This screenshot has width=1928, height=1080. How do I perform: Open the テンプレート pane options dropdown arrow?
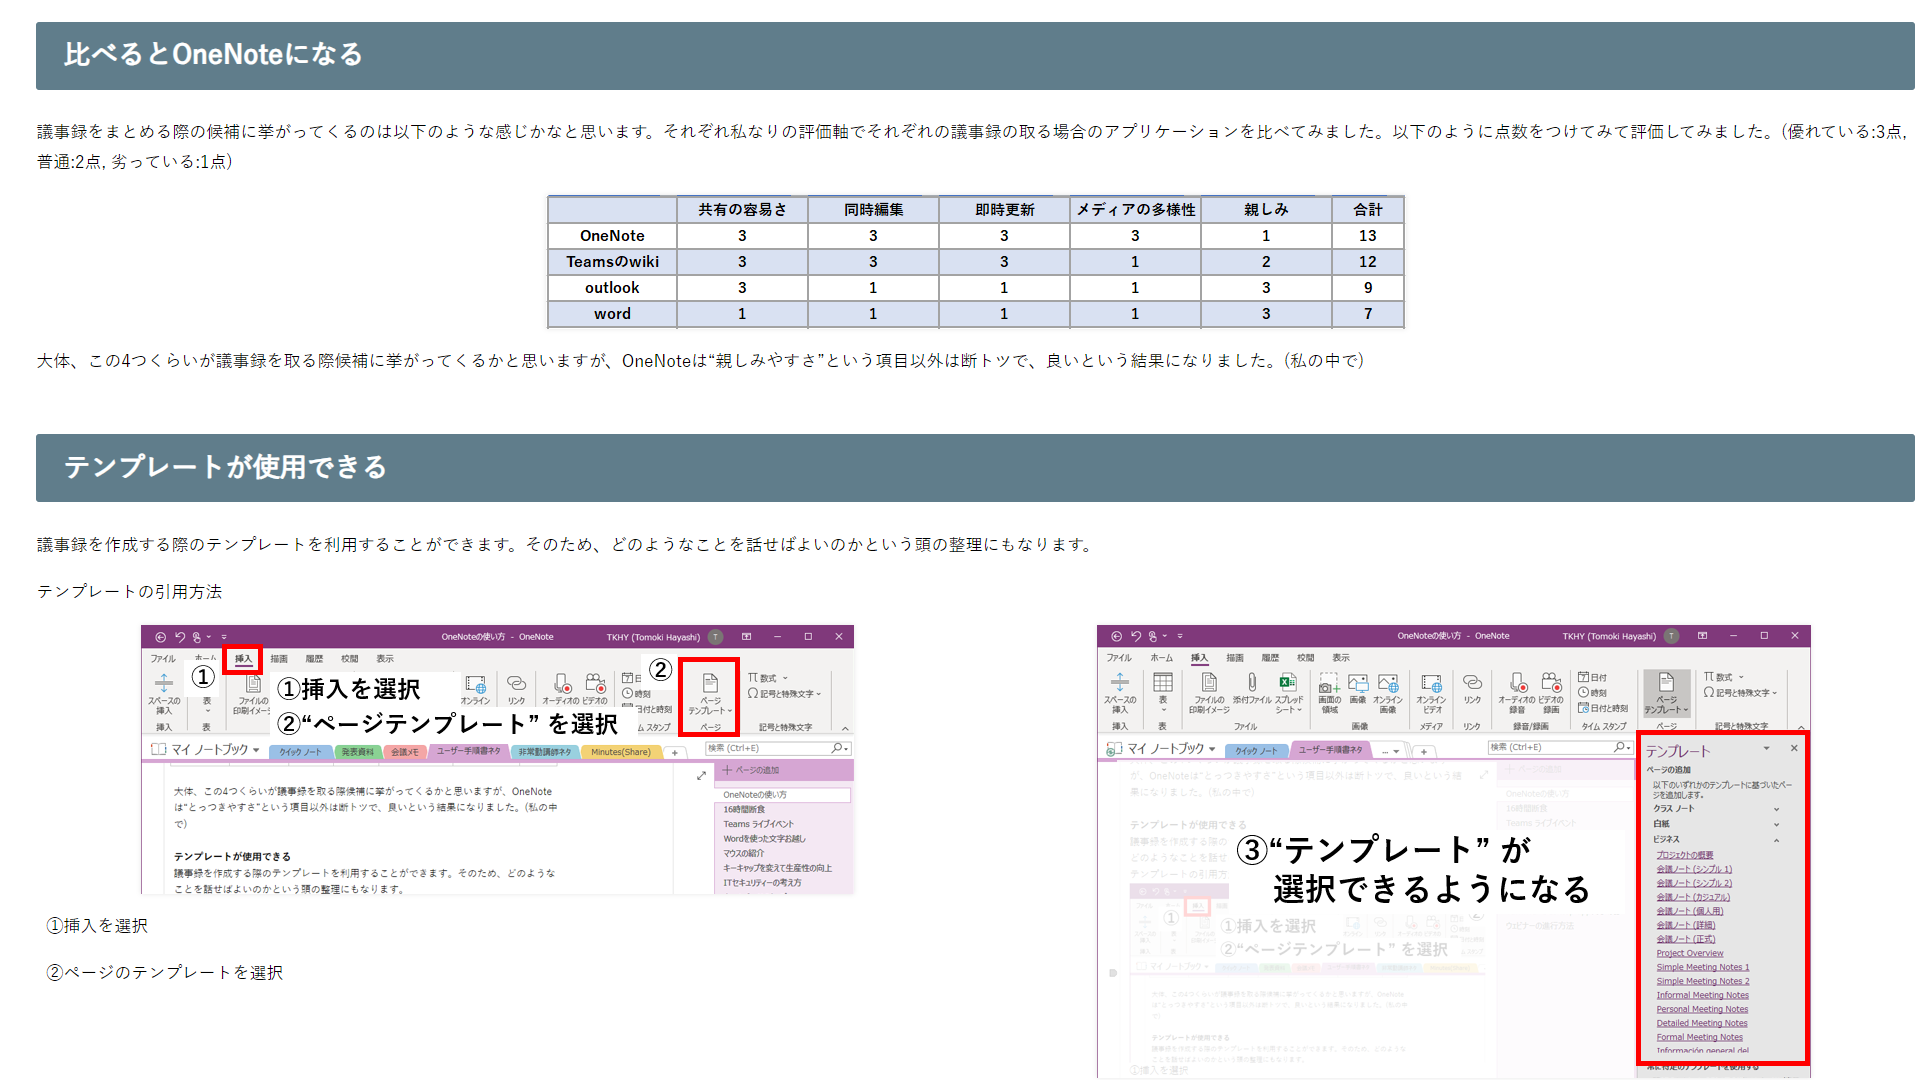tap(1766, 749)
